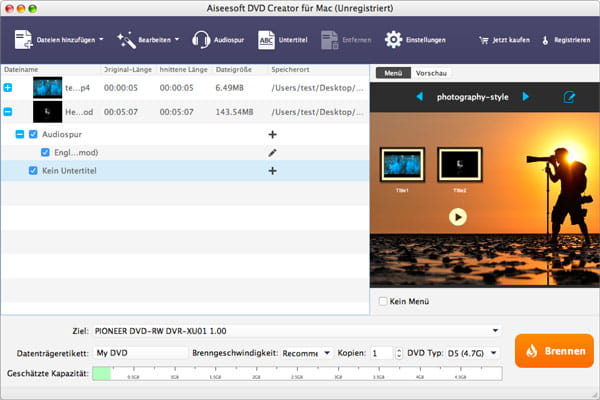Toggle the Kein Untertitel checkbox

[x=33, y=171]
